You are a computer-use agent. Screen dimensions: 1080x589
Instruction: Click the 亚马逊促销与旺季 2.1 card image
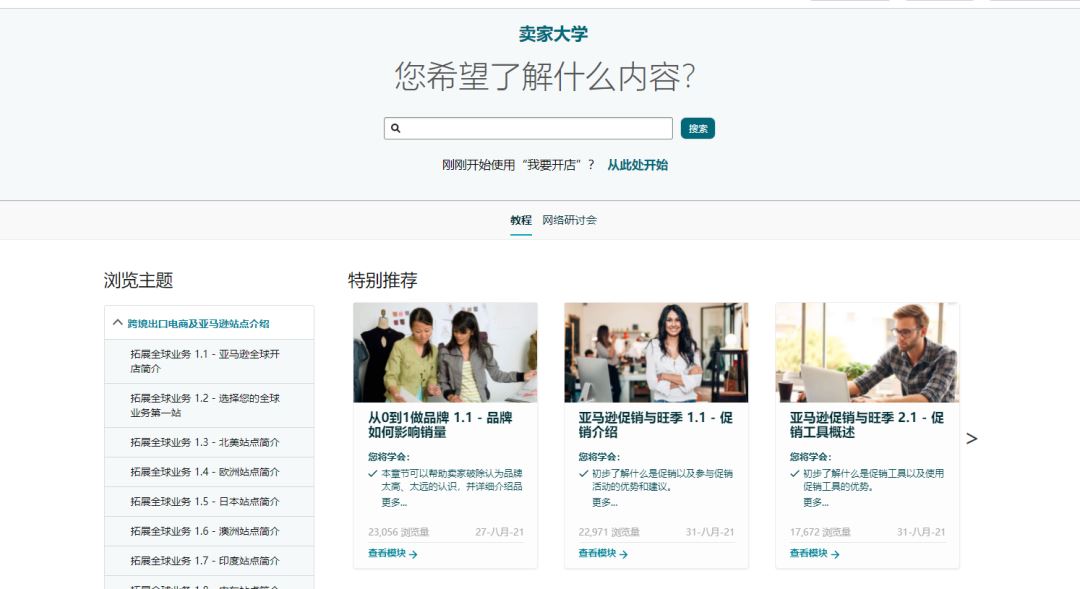coord(867,353)
